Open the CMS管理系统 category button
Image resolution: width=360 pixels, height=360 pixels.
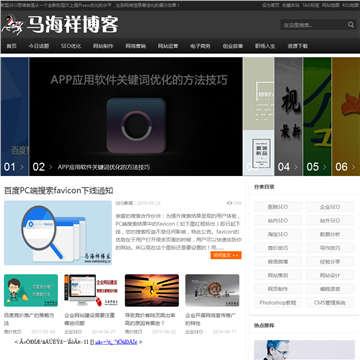click(x=330, y=303)
